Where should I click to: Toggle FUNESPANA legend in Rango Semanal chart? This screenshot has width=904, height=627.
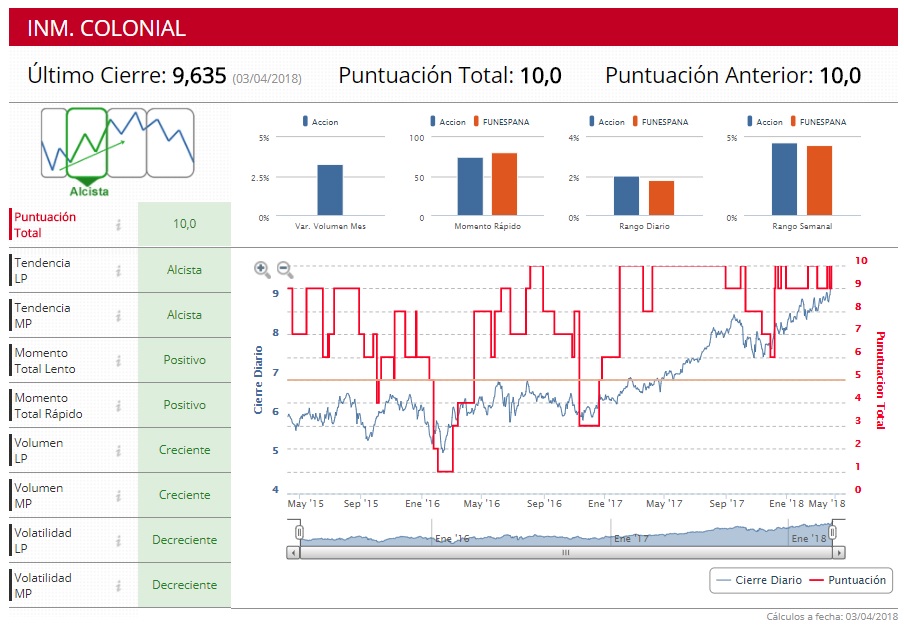point(818,122)
